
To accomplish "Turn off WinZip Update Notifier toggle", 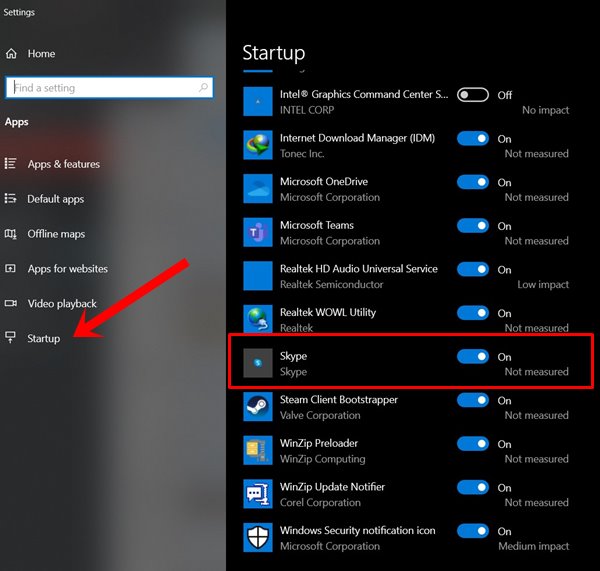I will click(x=473, y=487).
